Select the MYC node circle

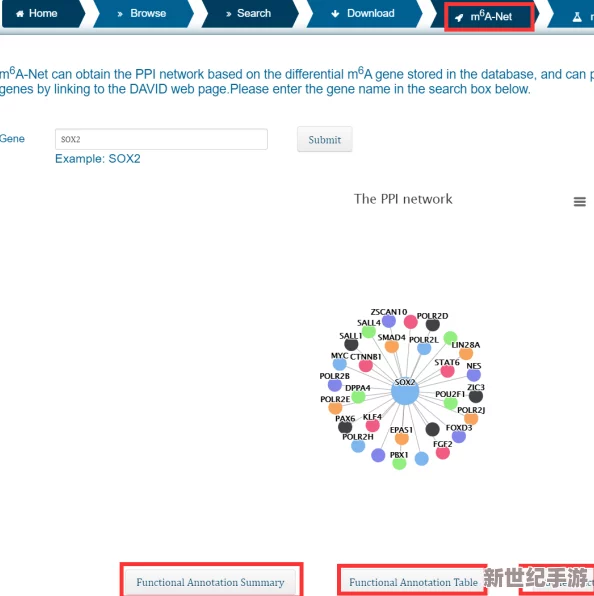[x=339, y=364]
